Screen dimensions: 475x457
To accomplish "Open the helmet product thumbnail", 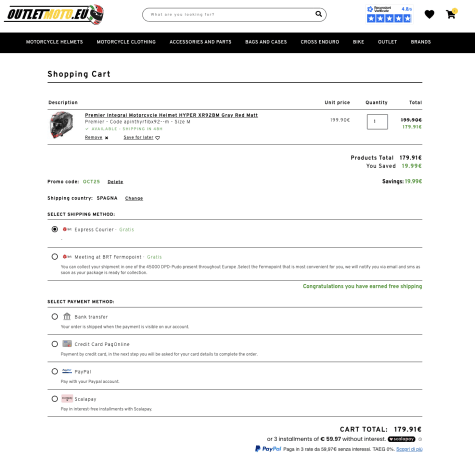I will [x=62, y=125].
